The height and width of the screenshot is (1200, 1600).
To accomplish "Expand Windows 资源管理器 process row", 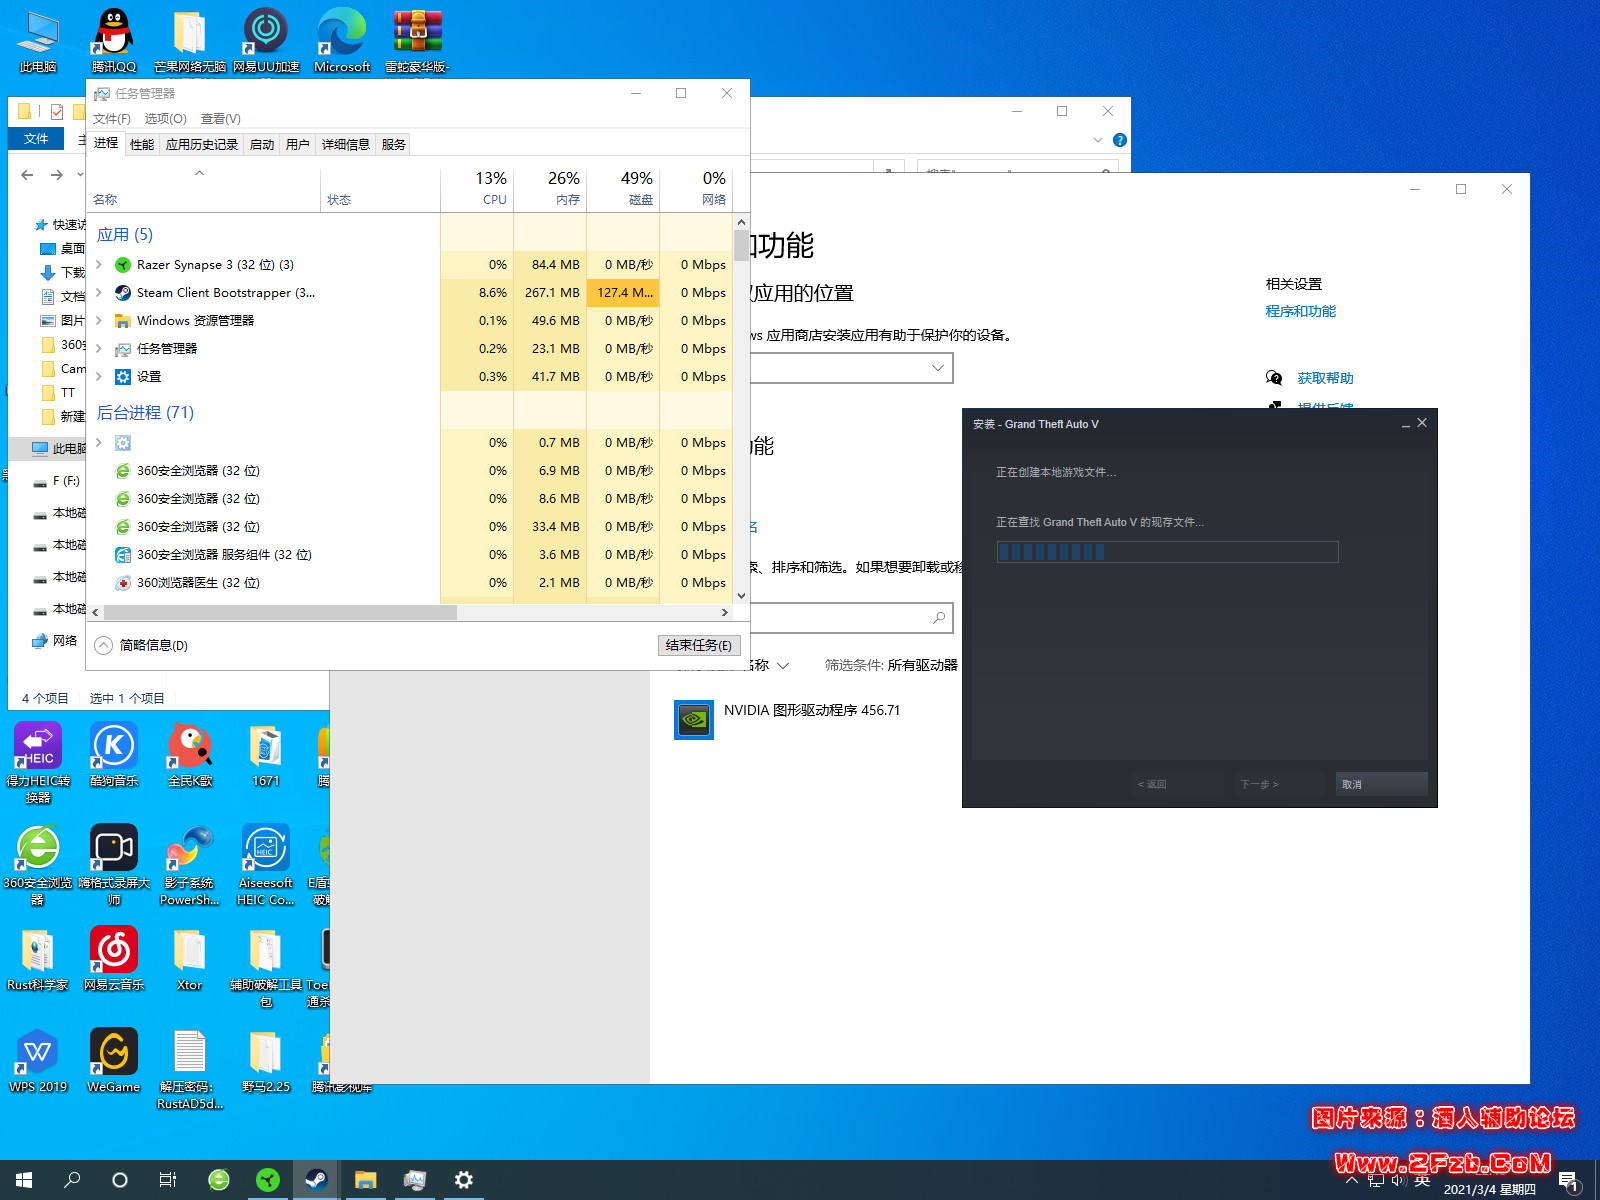I will (99, 321).
